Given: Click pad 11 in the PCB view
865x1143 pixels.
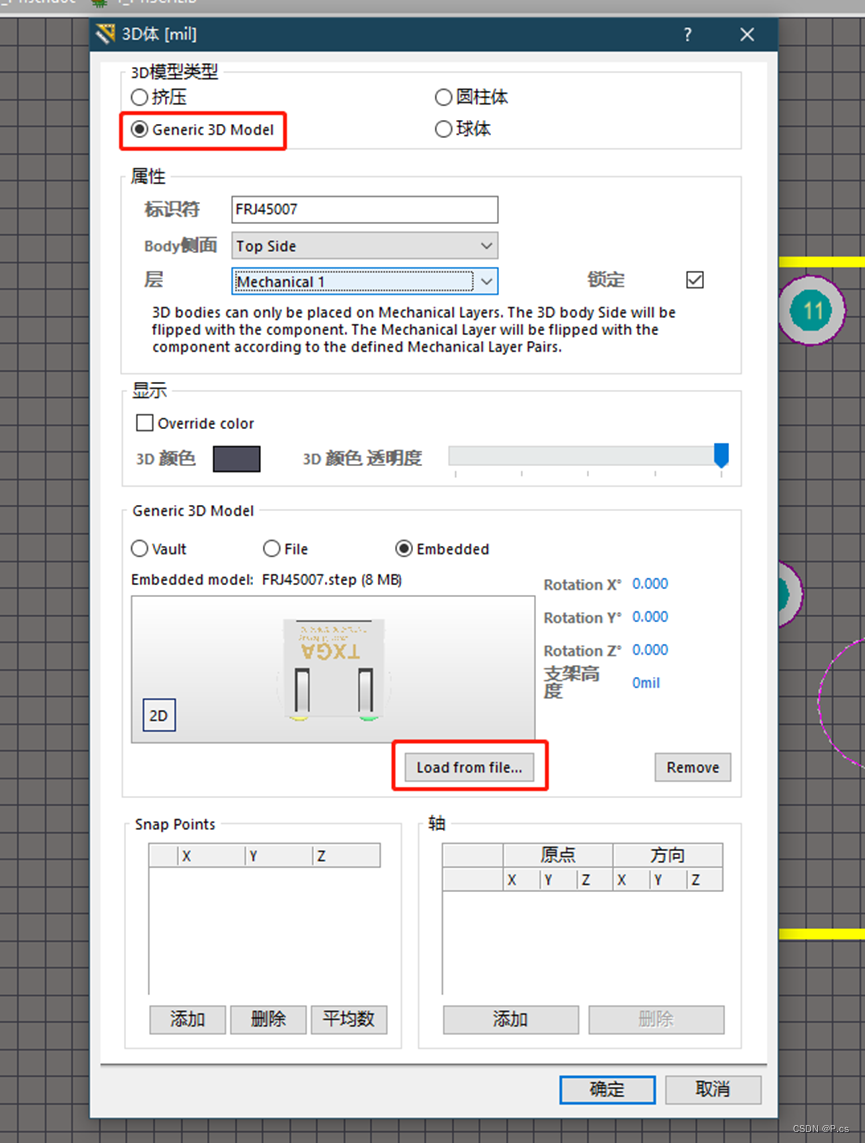Looking at the screenshot, I should 812,311.
